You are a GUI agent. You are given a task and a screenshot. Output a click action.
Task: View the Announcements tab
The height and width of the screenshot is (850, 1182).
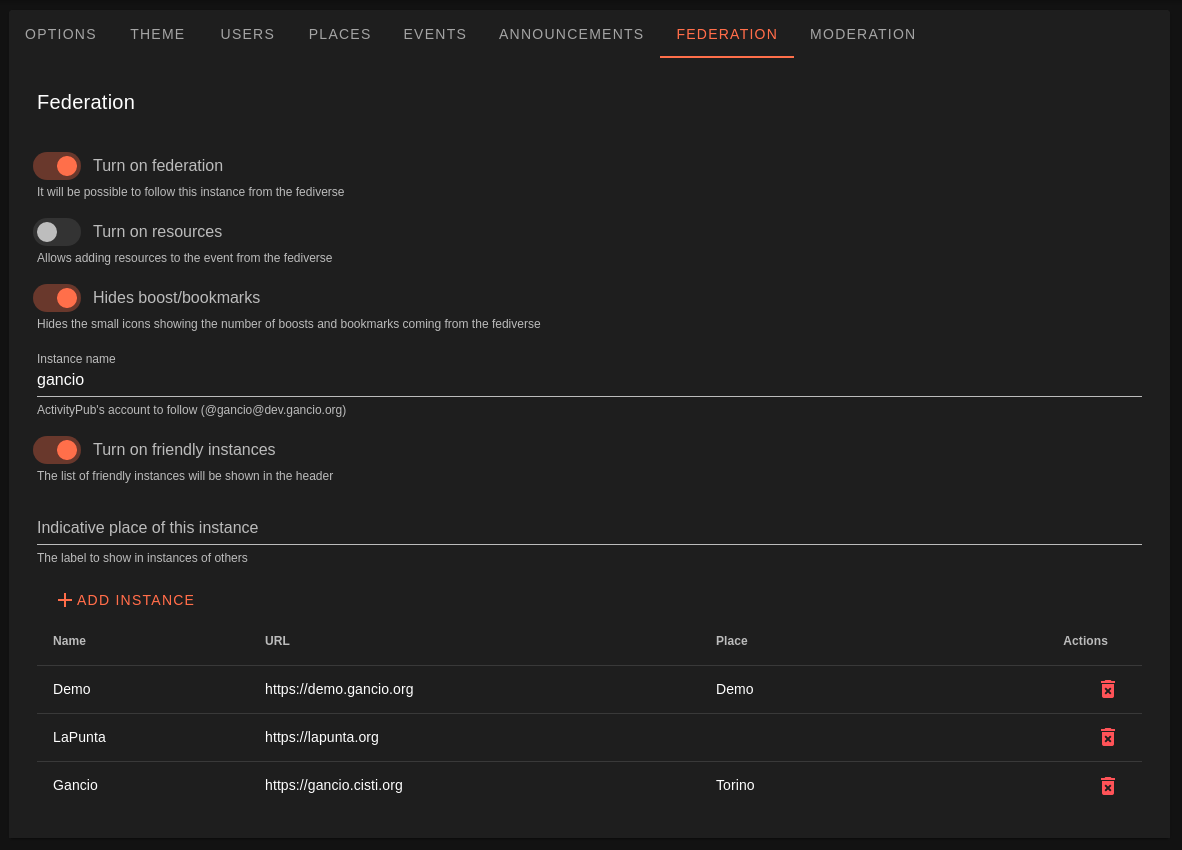[571, 34]
